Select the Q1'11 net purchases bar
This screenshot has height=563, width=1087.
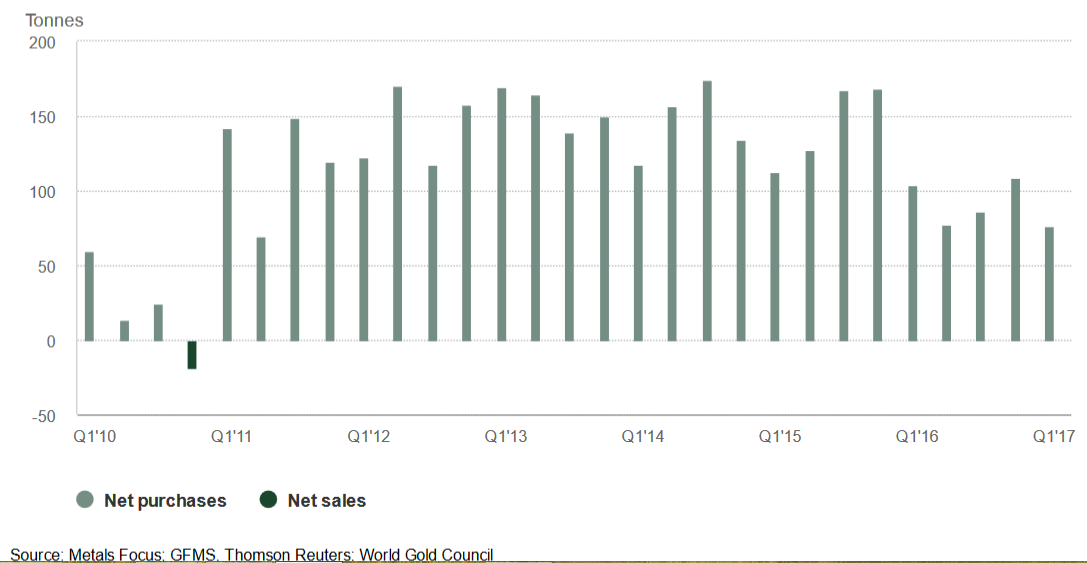pos(227,235)
